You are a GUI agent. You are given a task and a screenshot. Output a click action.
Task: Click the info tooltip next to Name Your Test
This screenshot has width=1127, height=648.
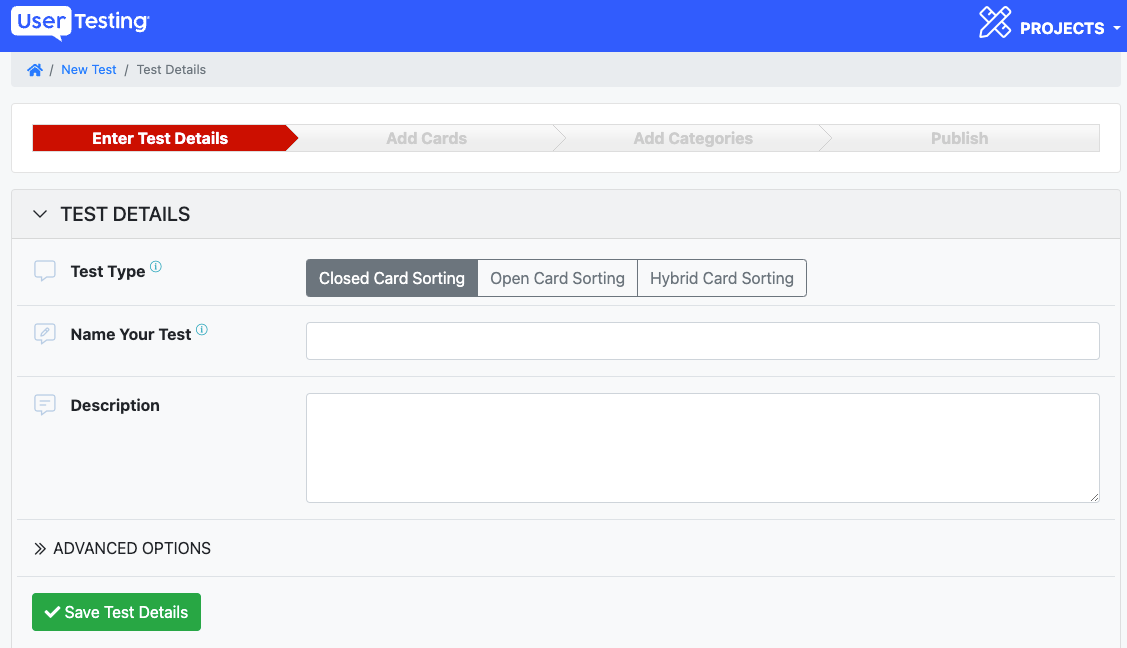(203, 327)
